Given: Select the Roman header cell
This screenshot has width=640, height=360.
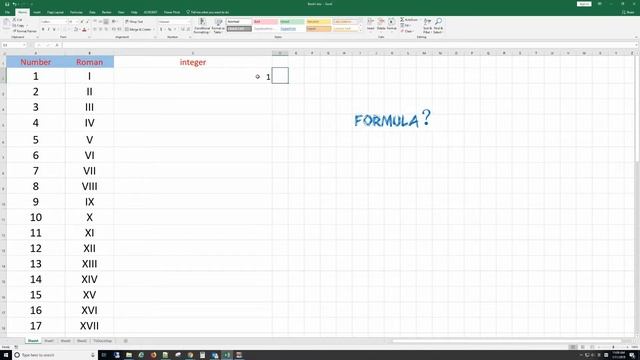Looking at the screenshot, I should 89,62.
